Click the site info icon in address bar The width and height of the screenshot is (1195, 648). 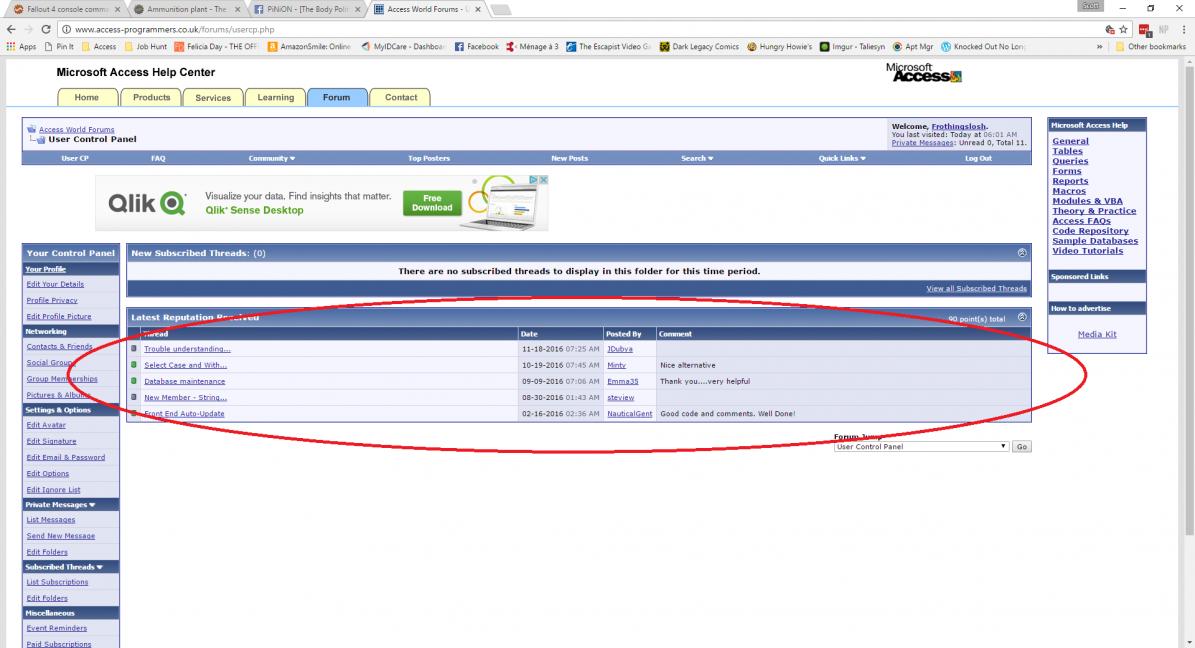tap(66, 30)
